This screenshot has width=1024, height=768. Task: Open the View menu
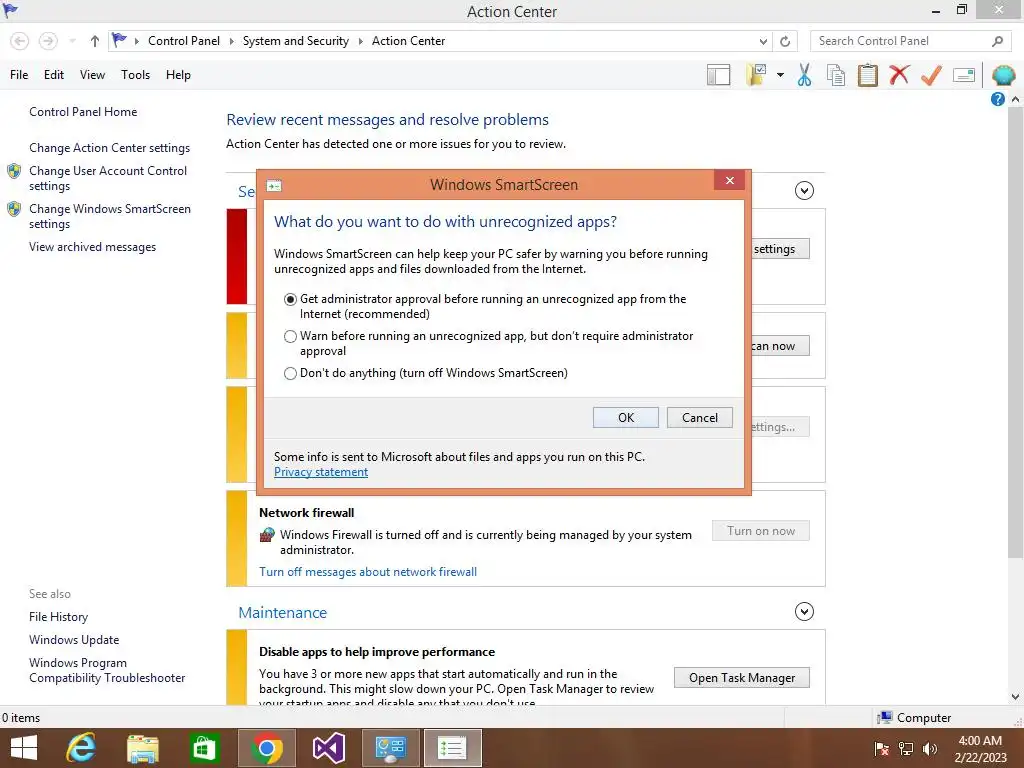92,75
